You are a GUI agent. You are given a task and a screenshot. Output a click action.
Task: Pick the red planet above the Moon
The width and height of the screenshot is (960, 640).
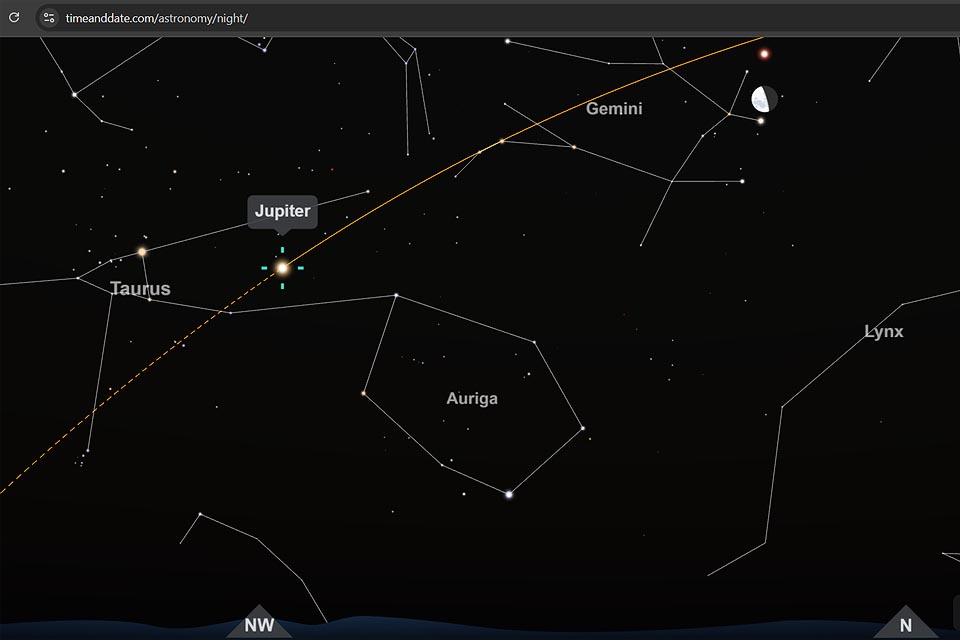pos(764,54)
